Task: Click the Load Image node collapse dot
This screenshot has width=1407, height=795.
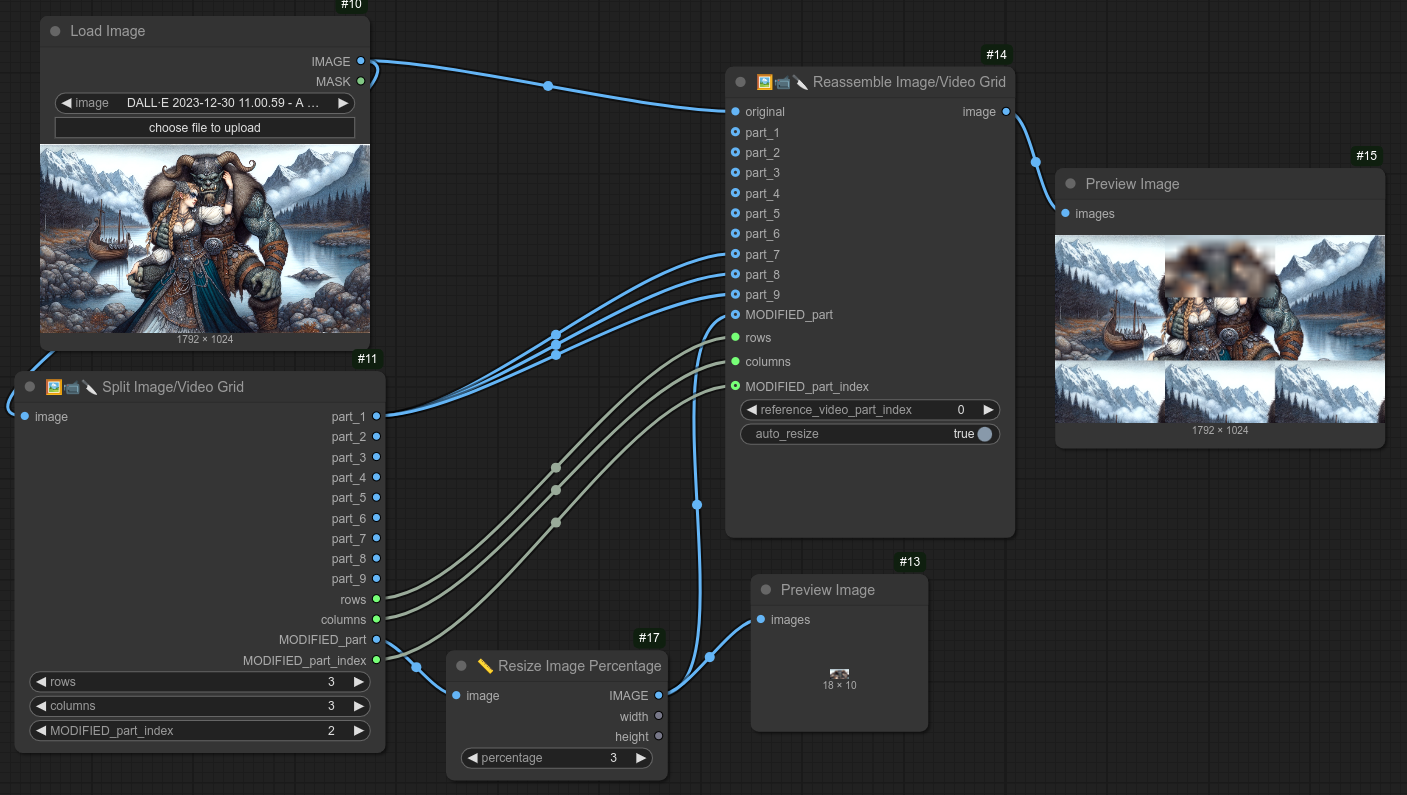Action: pos(55,31)
